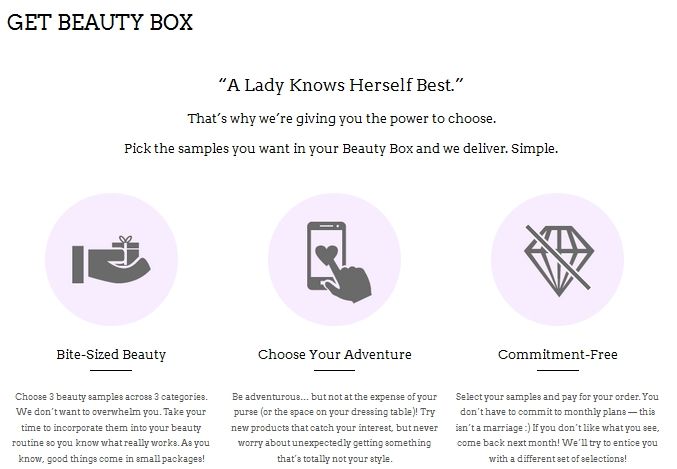Click the underline below Choose Your Adventure

click(x=334, y=370)
